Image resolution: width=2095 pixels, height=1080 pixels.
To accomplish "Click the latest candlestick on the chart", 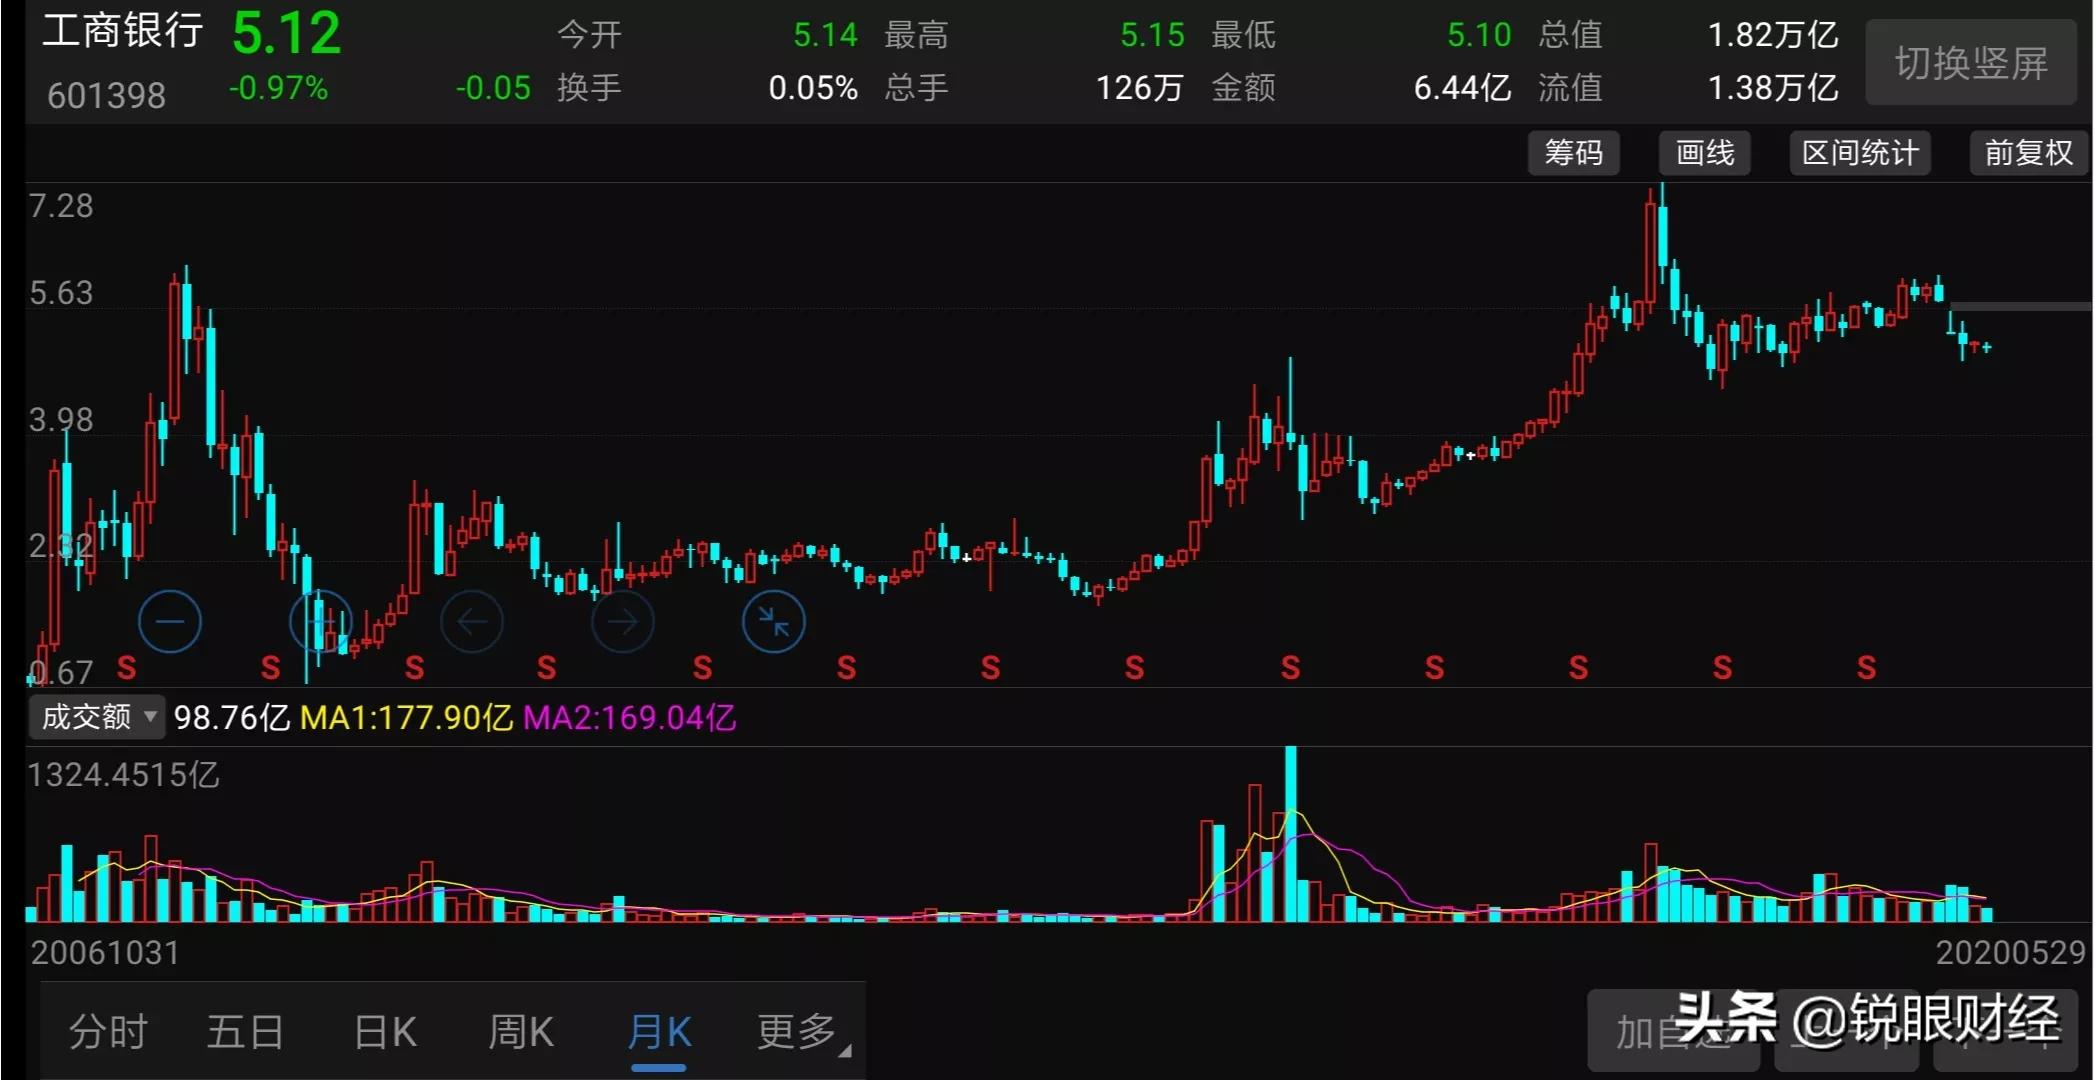I will [x=1987, y=347].
